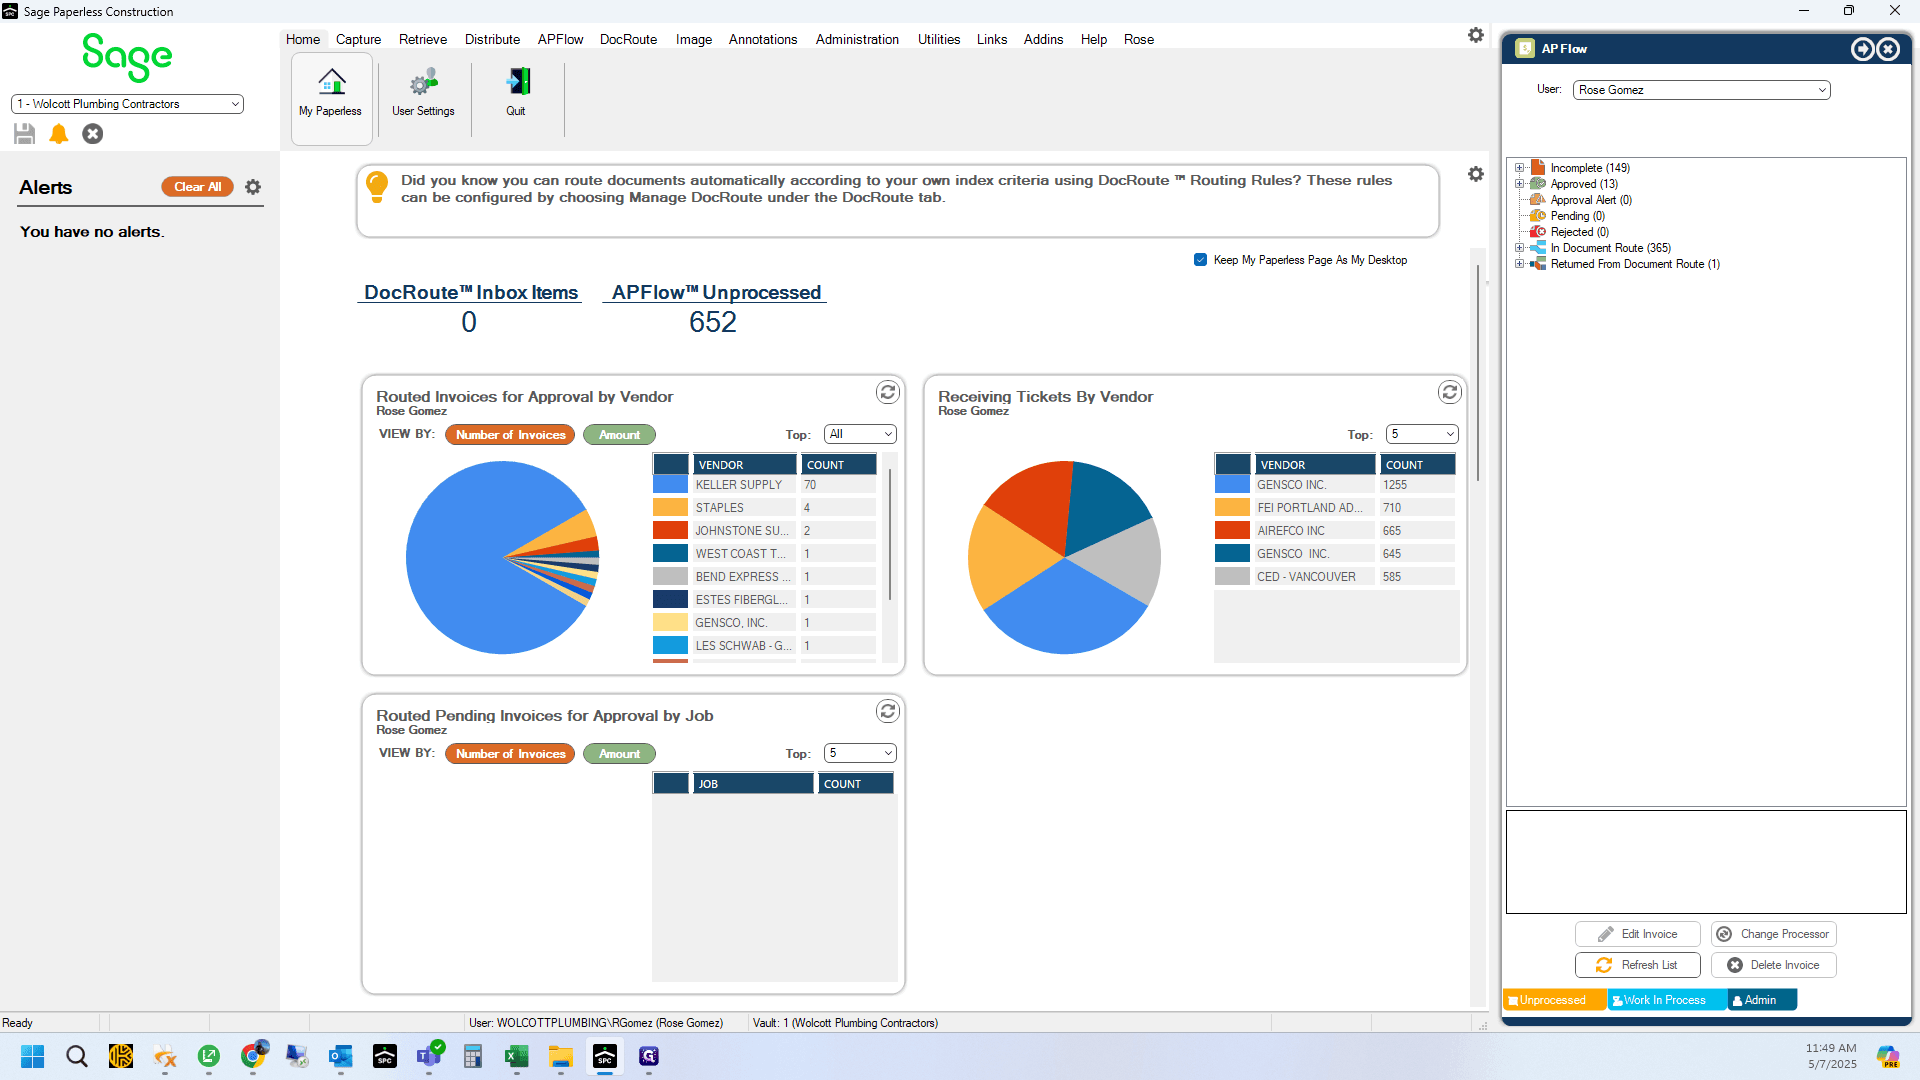This screenshot has height=1080, width=1920.
Task: Open Microsoft Teams from the taskbar
Action: click(429, 1056)
